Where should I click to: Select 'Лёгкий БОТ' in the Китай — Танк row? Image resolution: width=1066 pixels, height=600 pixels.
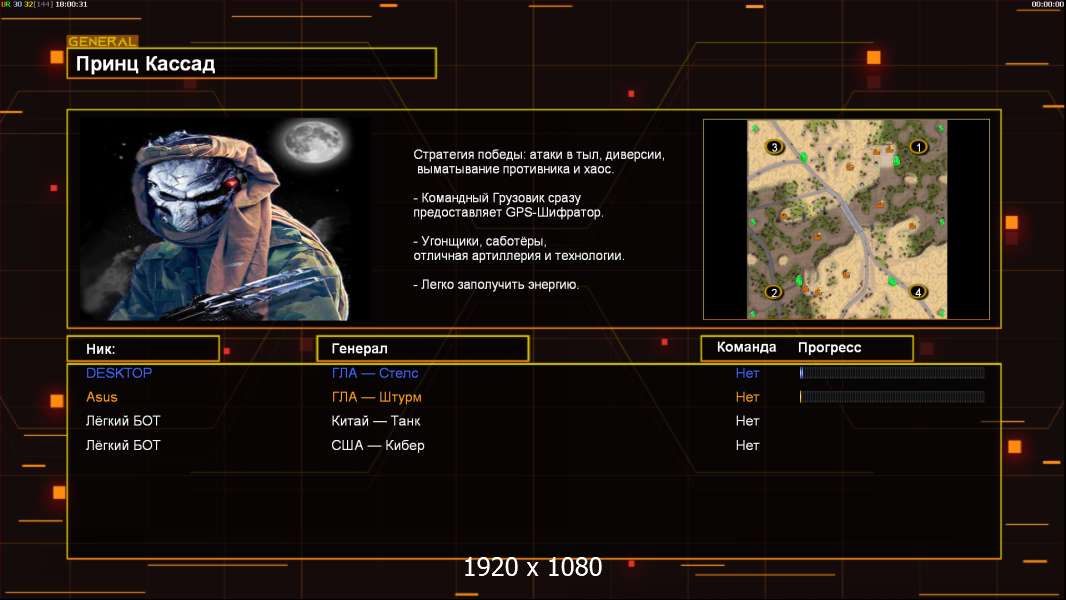click(x=123, y=421)
